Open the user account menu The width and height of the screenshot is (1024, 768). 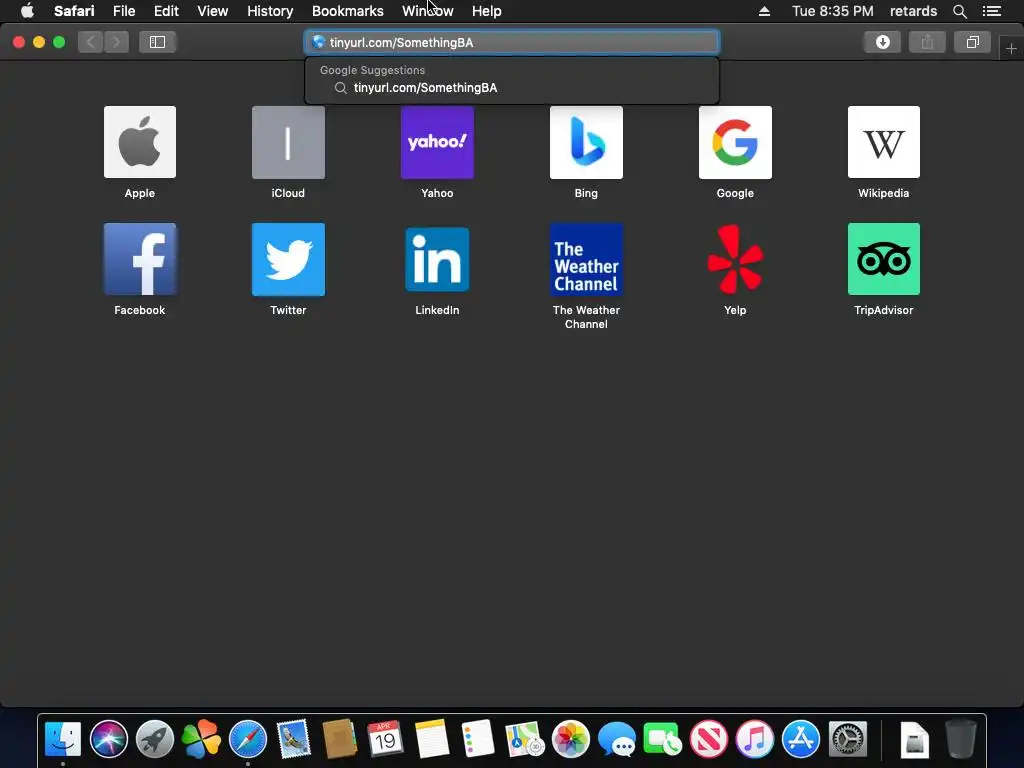click(x=913, y=11)
